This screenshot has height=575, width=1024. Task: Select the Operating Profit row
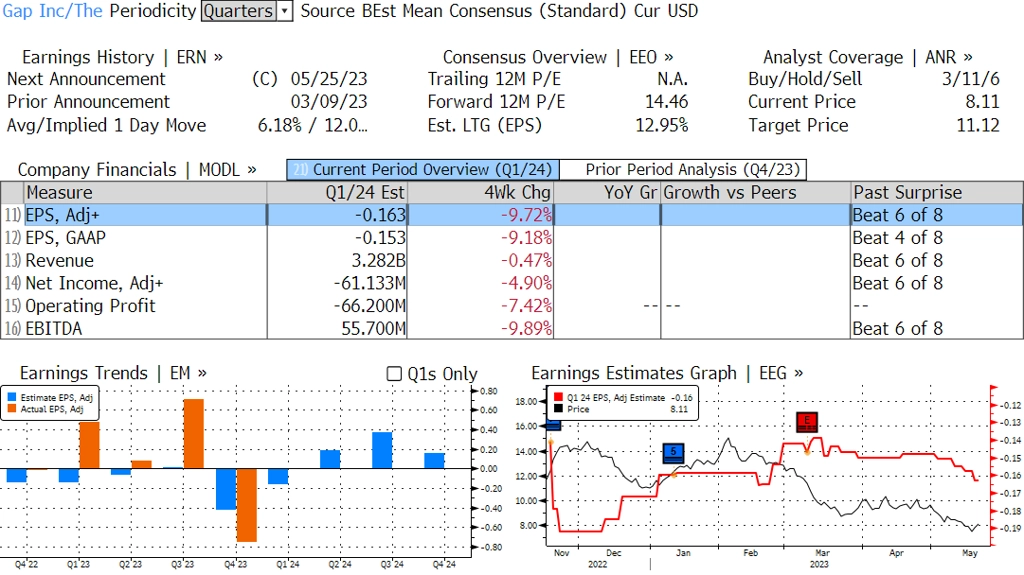pyautogui.click(x=511, y=306)
